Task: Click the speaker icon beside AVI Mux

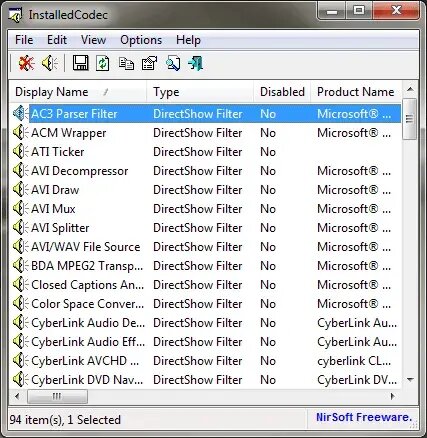Action: (x=21, y=209)
